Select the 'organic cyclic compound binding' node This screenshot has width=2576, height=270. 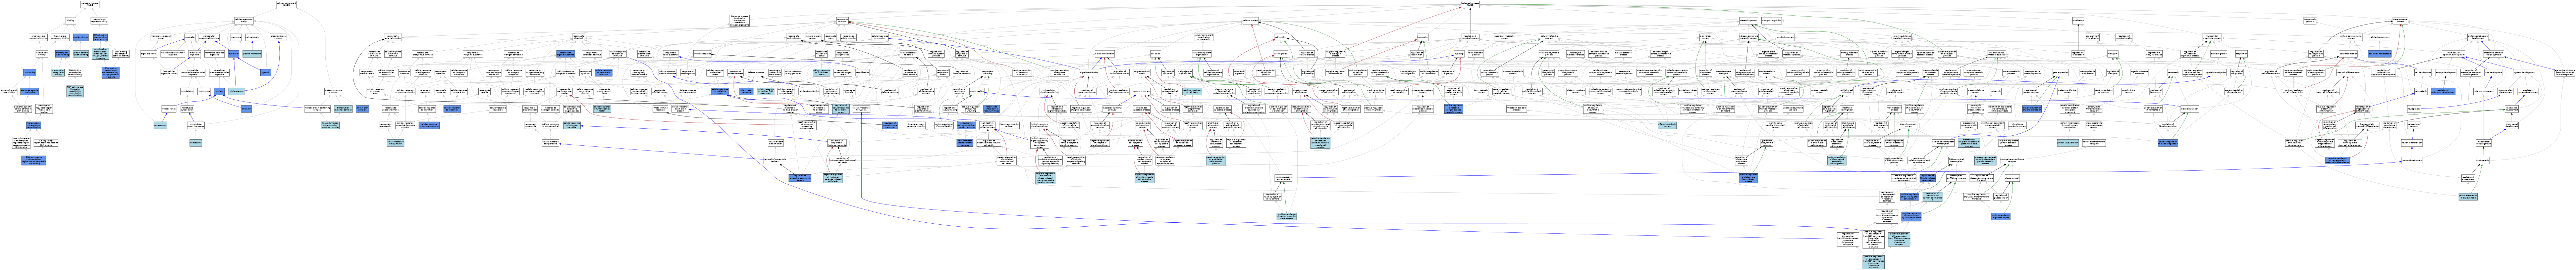coord(38,37)
